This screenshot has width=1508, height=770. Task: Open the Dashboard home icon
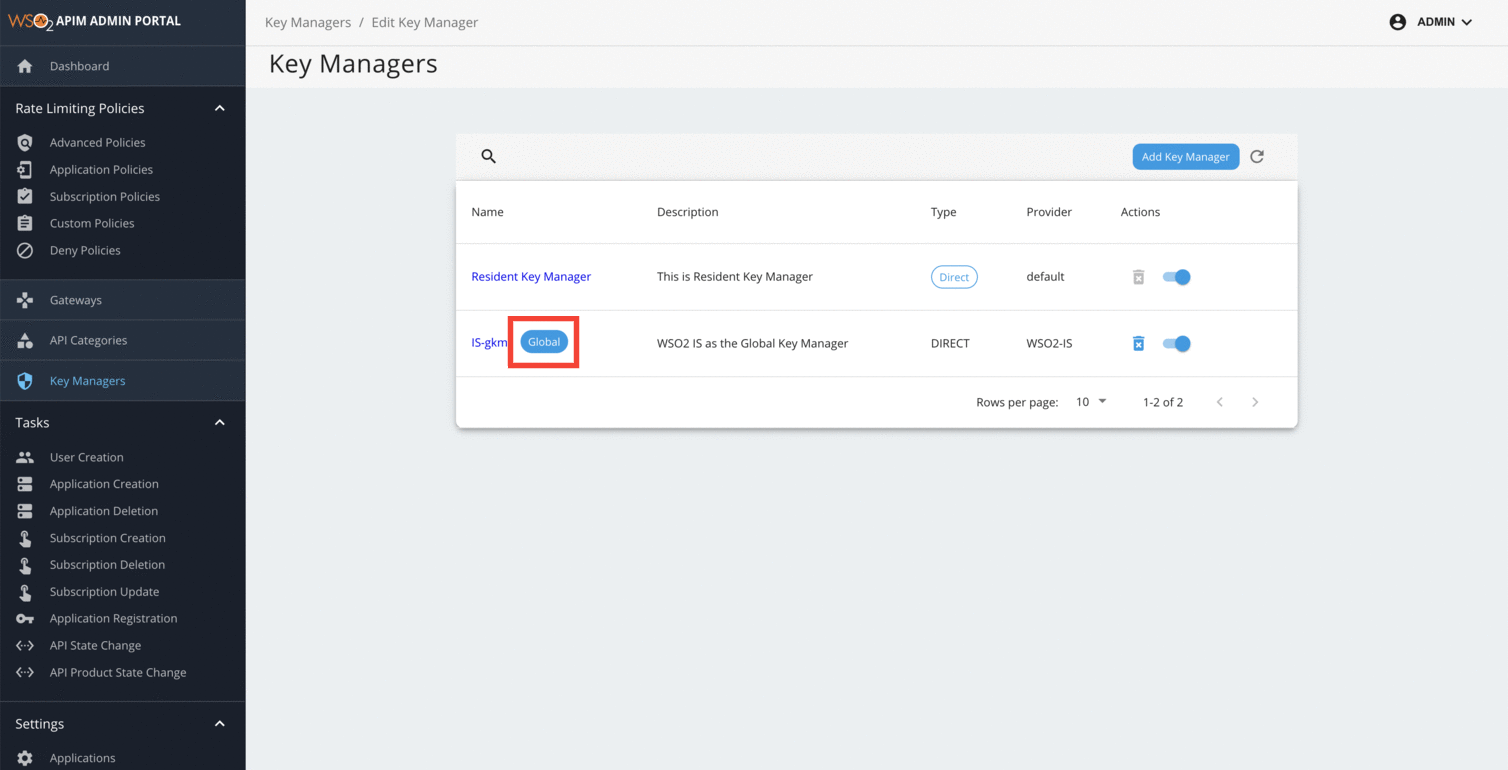pyautogui.click(x=25, y=66)
